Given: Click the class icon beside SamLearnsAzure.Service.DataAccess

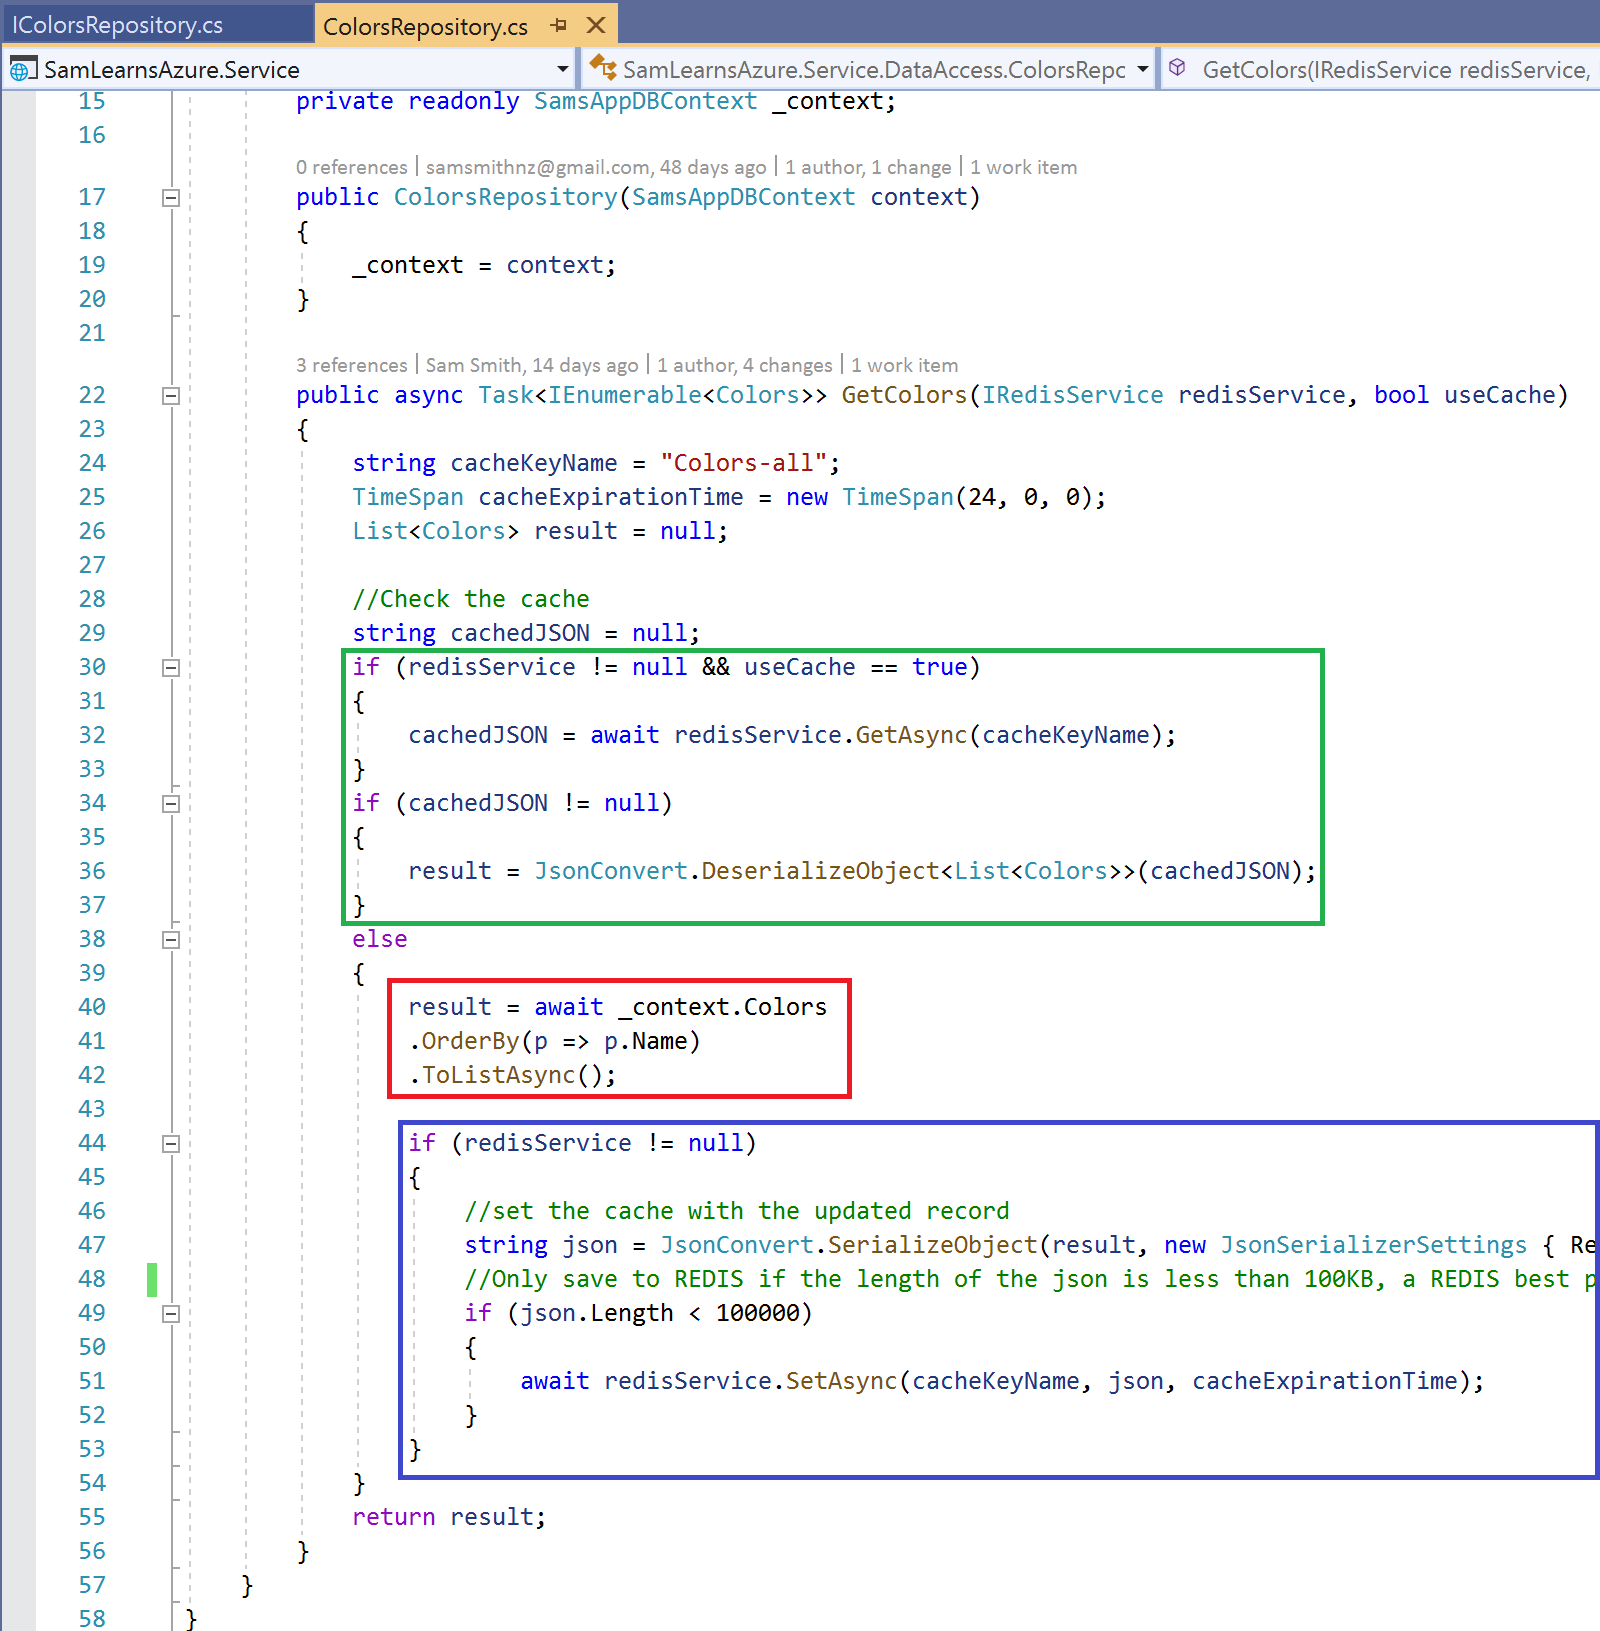Looking at the screenshot, I should 602,68.
